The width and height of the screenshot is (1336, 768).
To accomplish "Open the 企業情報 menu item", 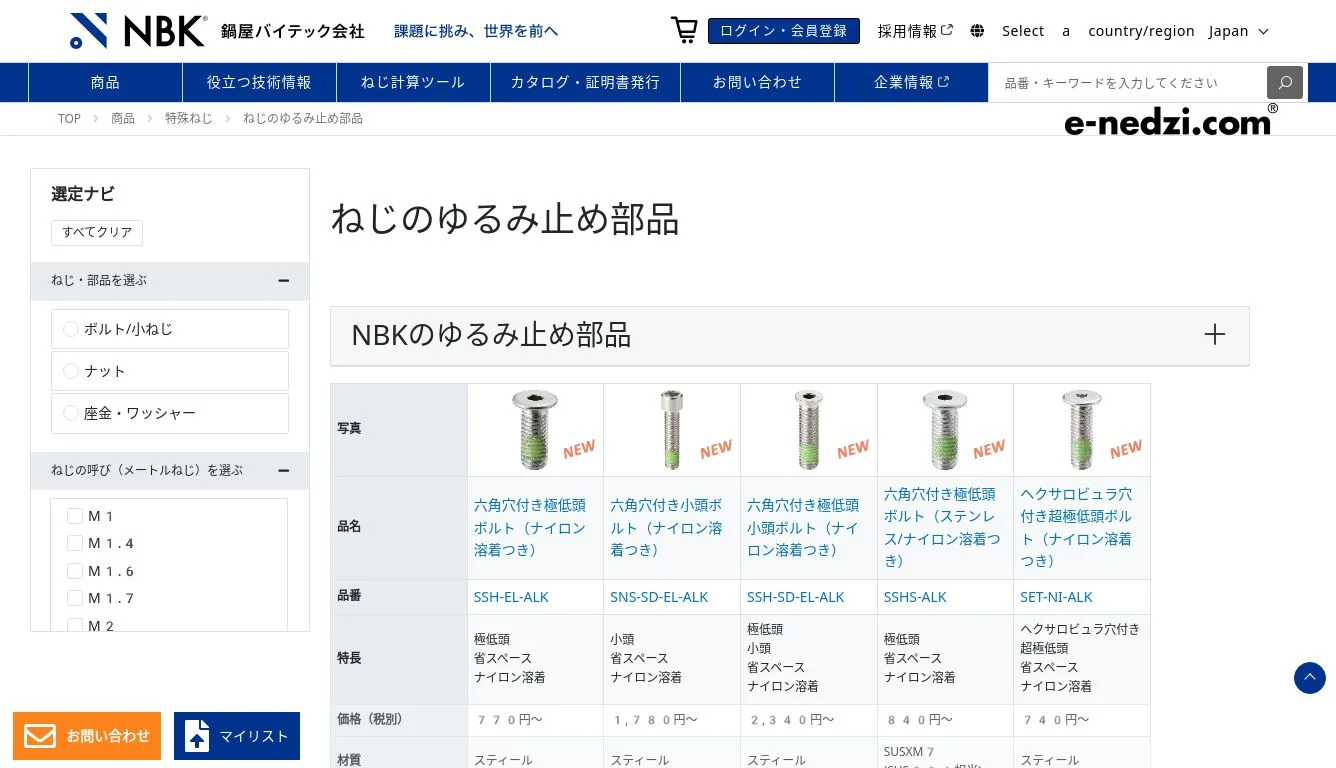I will coord(911,82).
